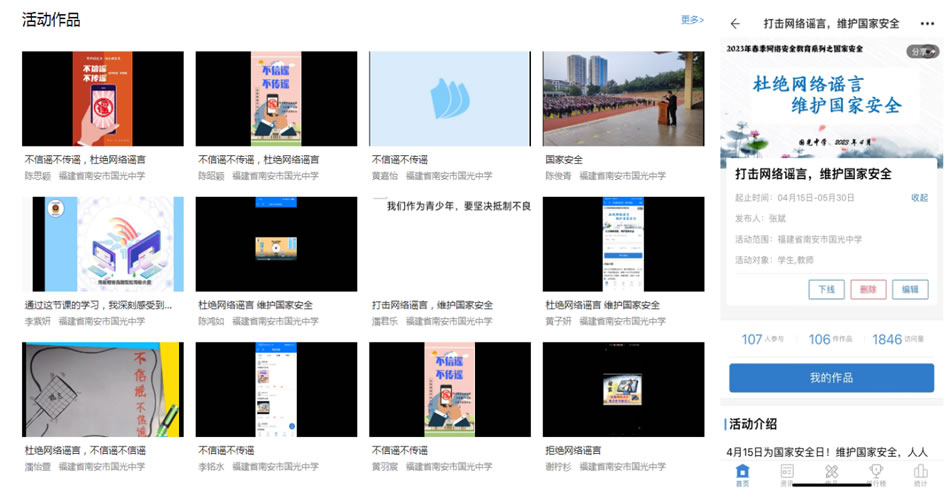Click the 活动作品 section heading
Screen dimensions: 950x493
pos(51,20)
